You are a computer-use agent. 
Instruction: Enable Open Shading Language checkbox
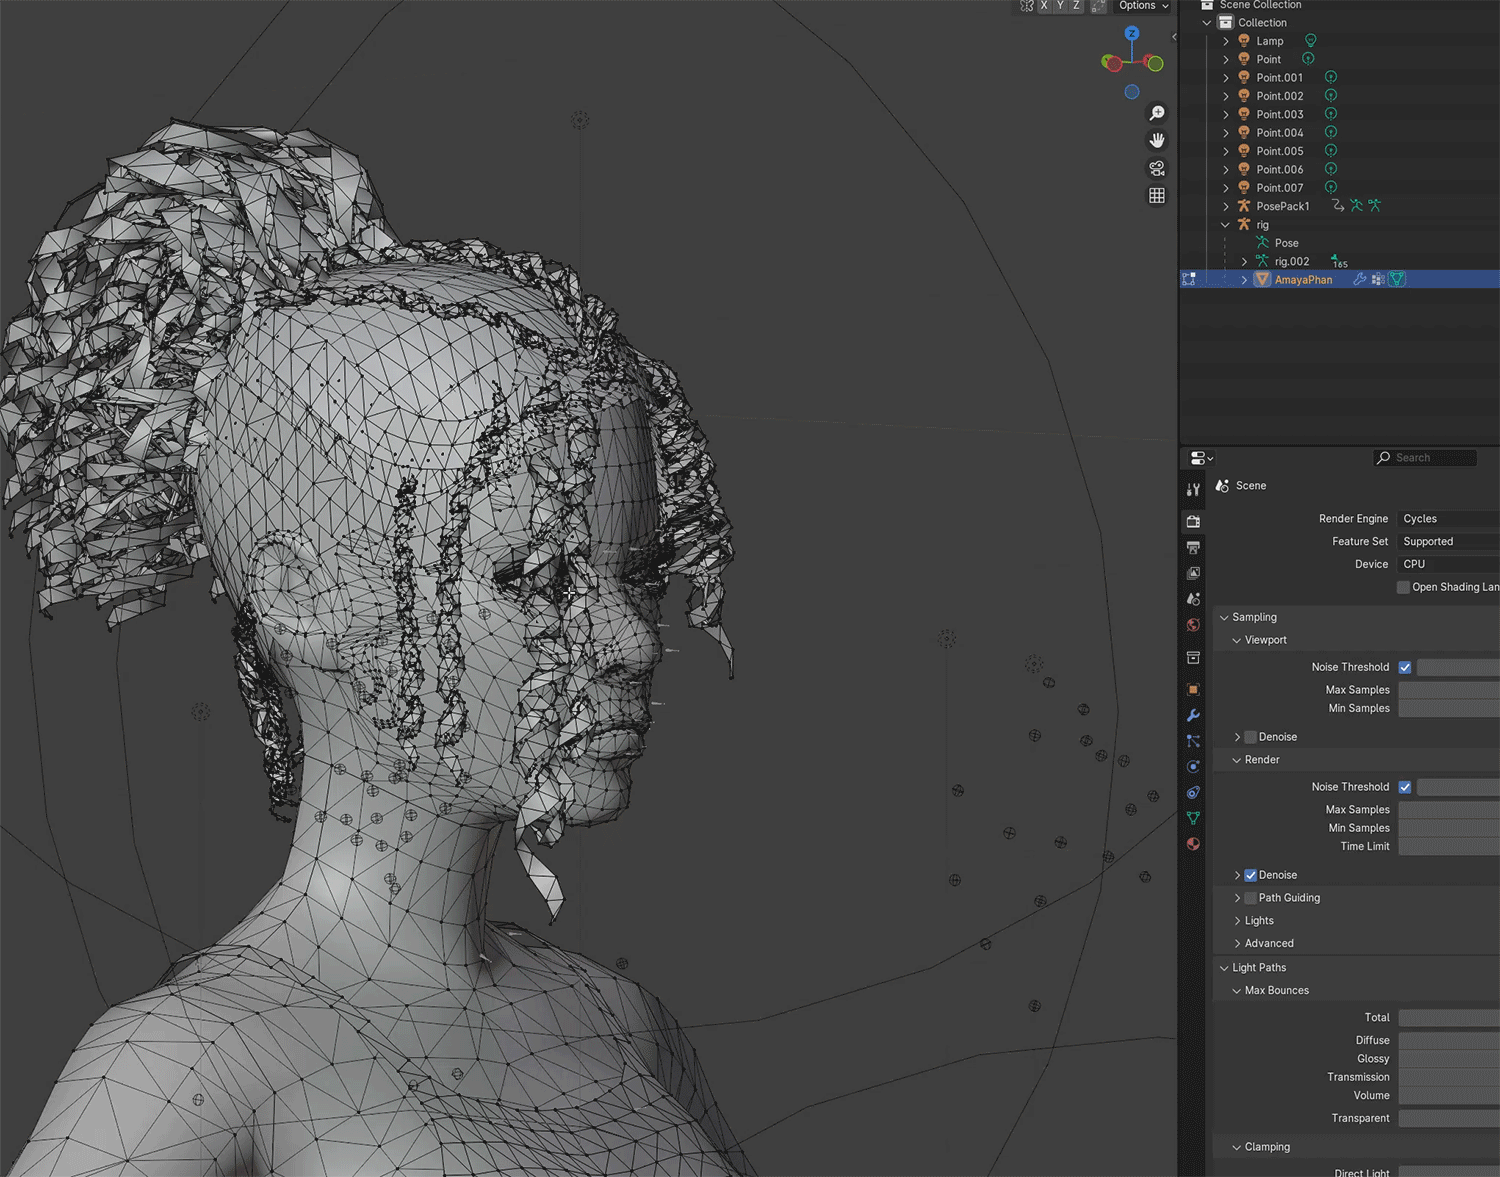click(1403, 587)
